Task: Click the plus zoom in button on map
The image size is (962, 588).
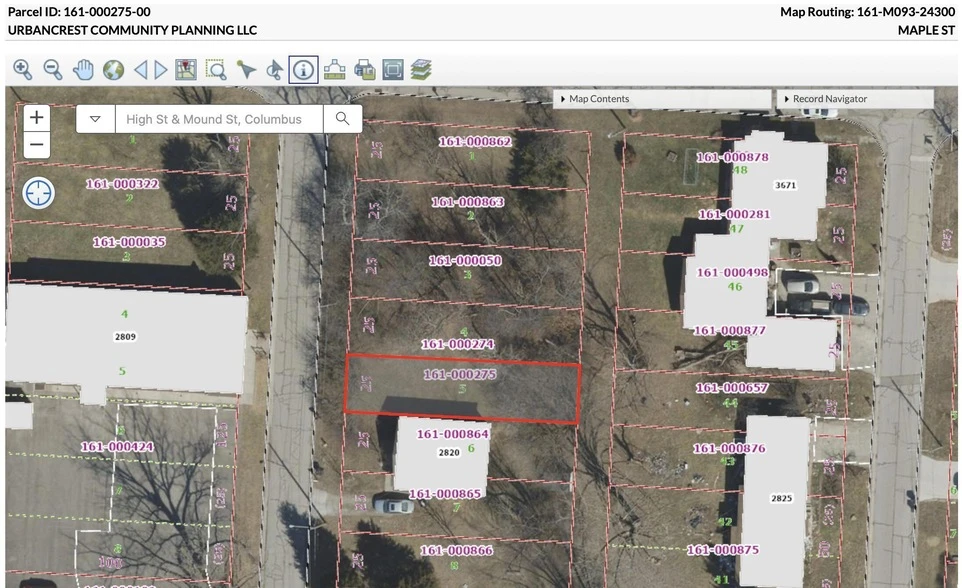Action: (37, 117)
